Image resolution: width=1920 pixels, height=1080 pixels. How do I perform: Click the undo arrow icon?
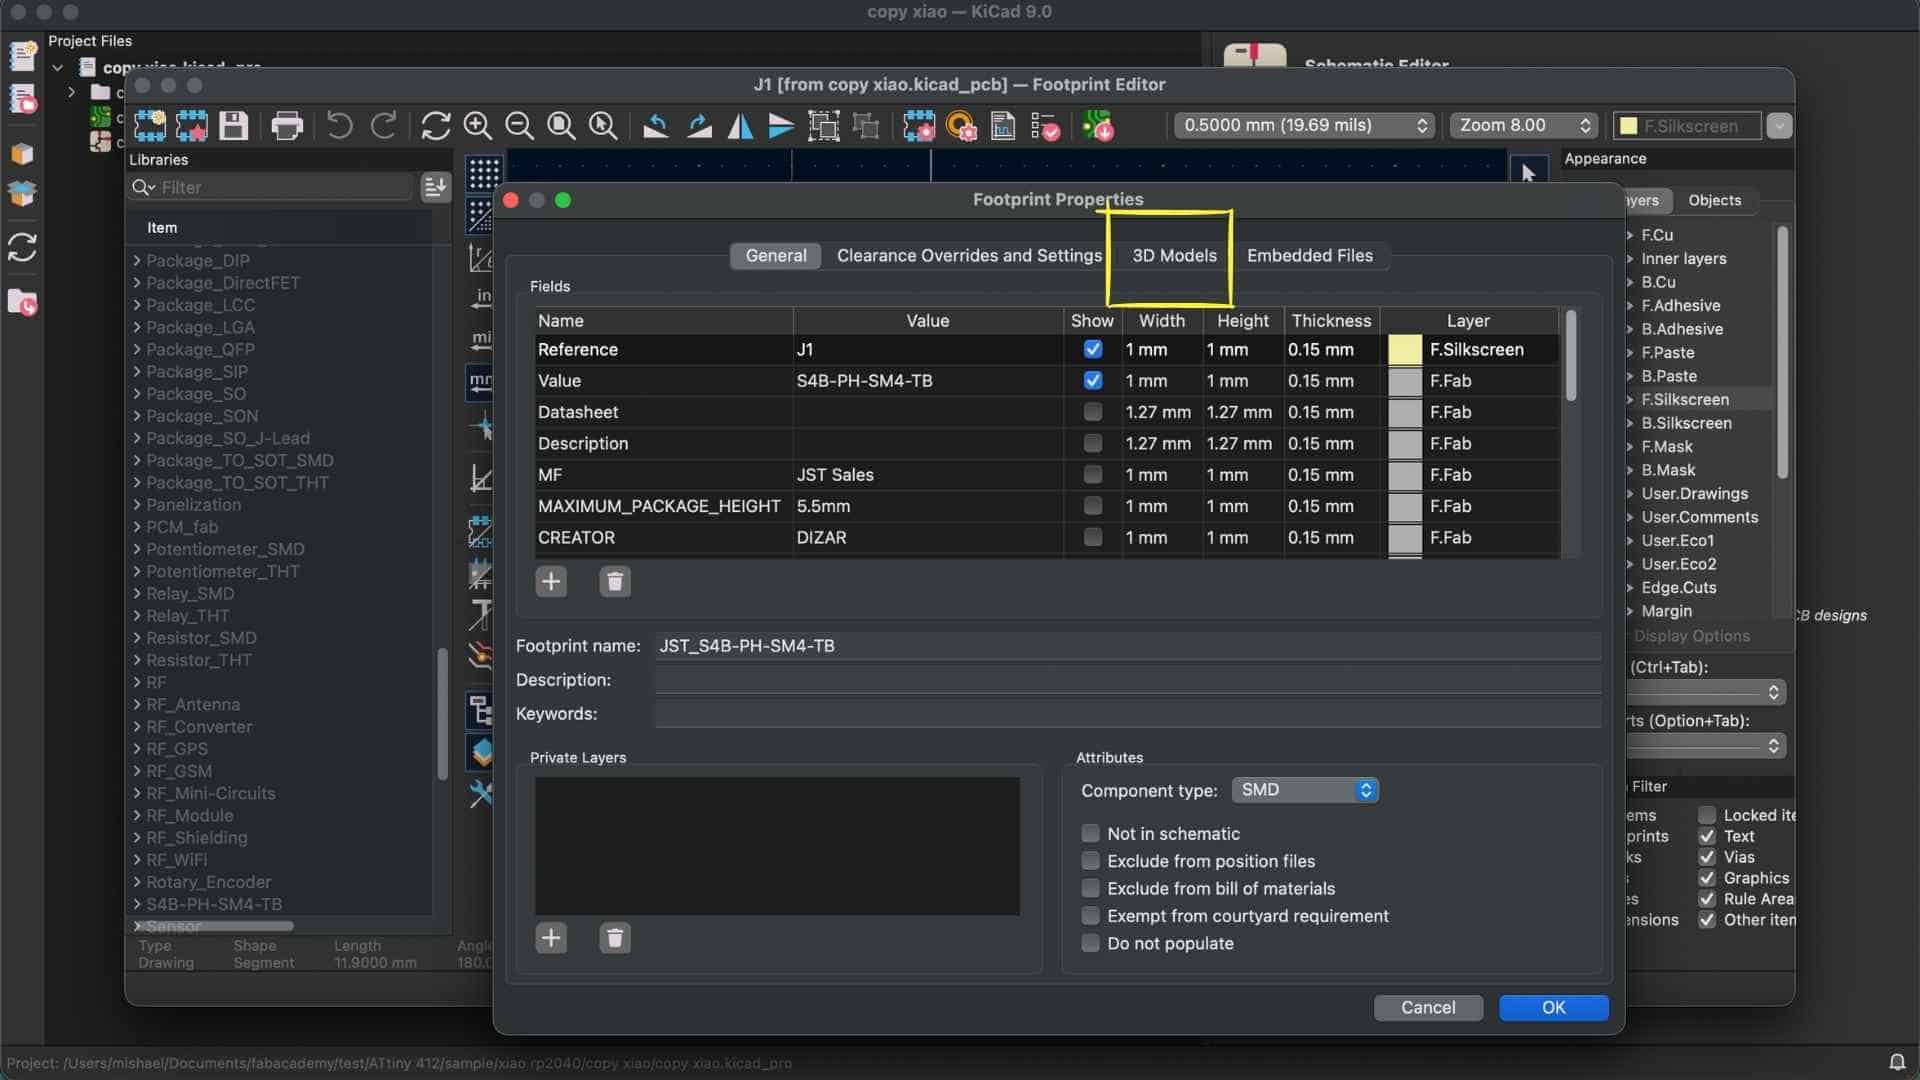coord(340,126)
